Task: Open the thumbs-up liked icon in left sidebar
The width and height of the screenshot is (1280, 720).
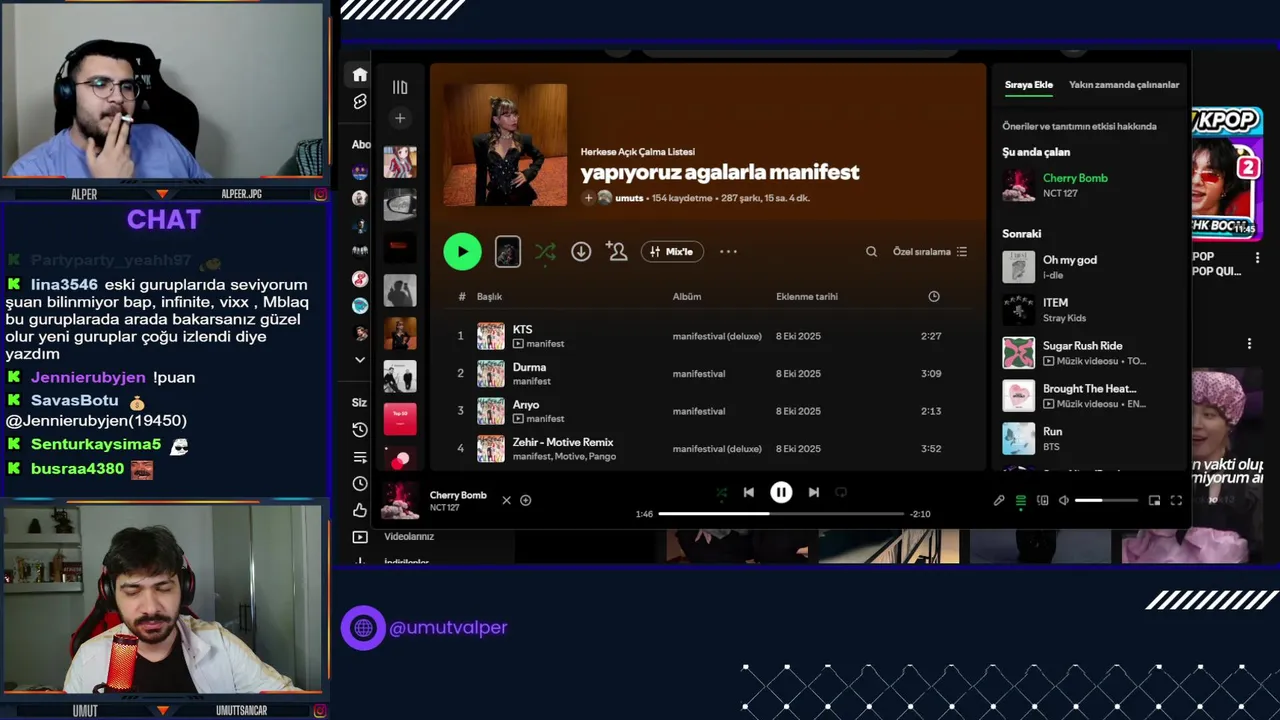Action: tap(360, 510)
